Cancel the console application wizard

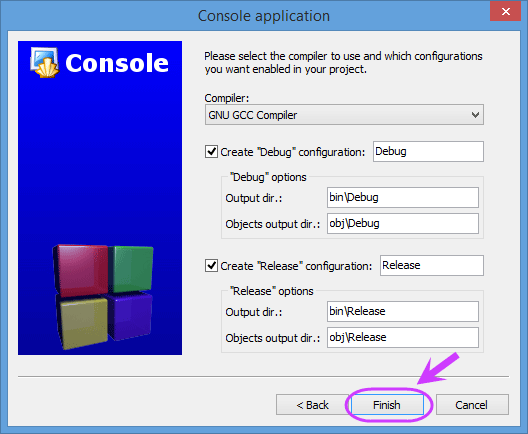tap(472, 405)
